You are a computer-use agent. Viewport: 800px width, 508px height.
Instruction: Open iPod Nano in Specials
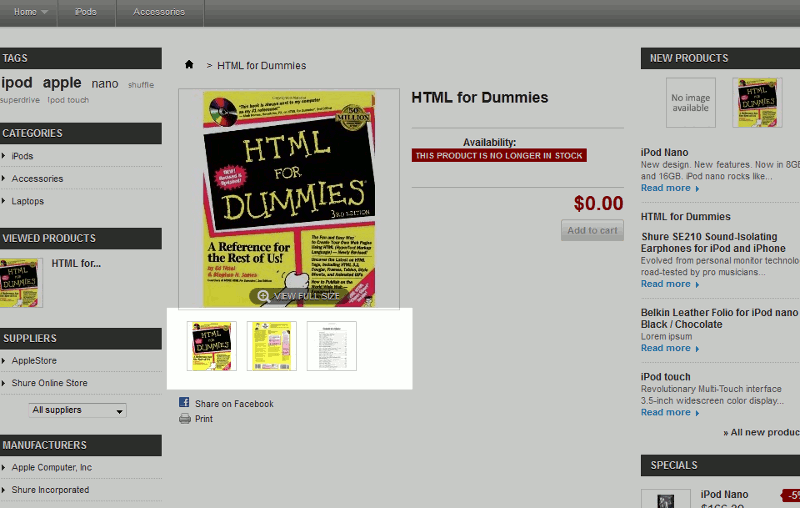tap(724, 494)
